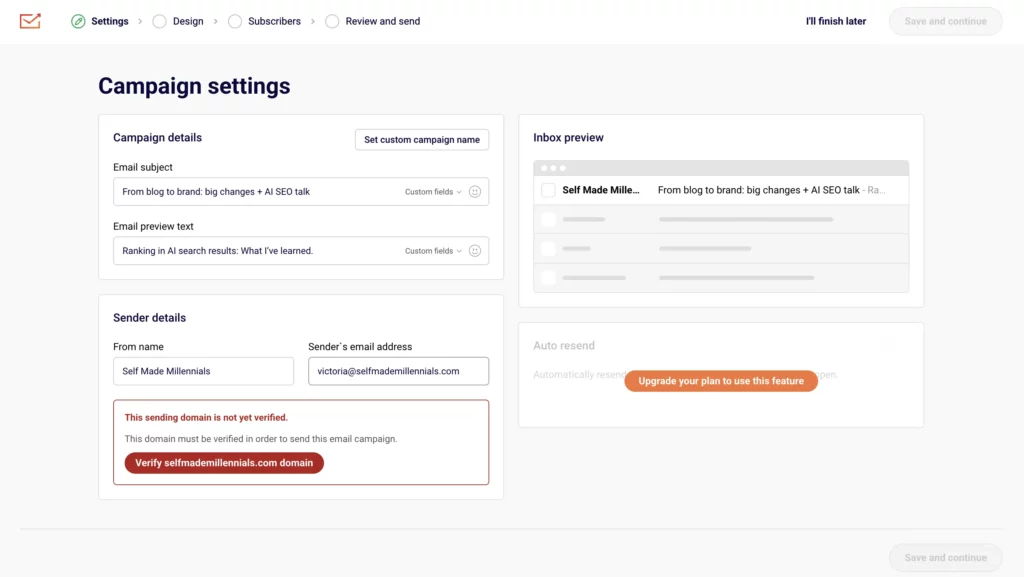
Task: Click the Design step circle icon
Action: 159,21
